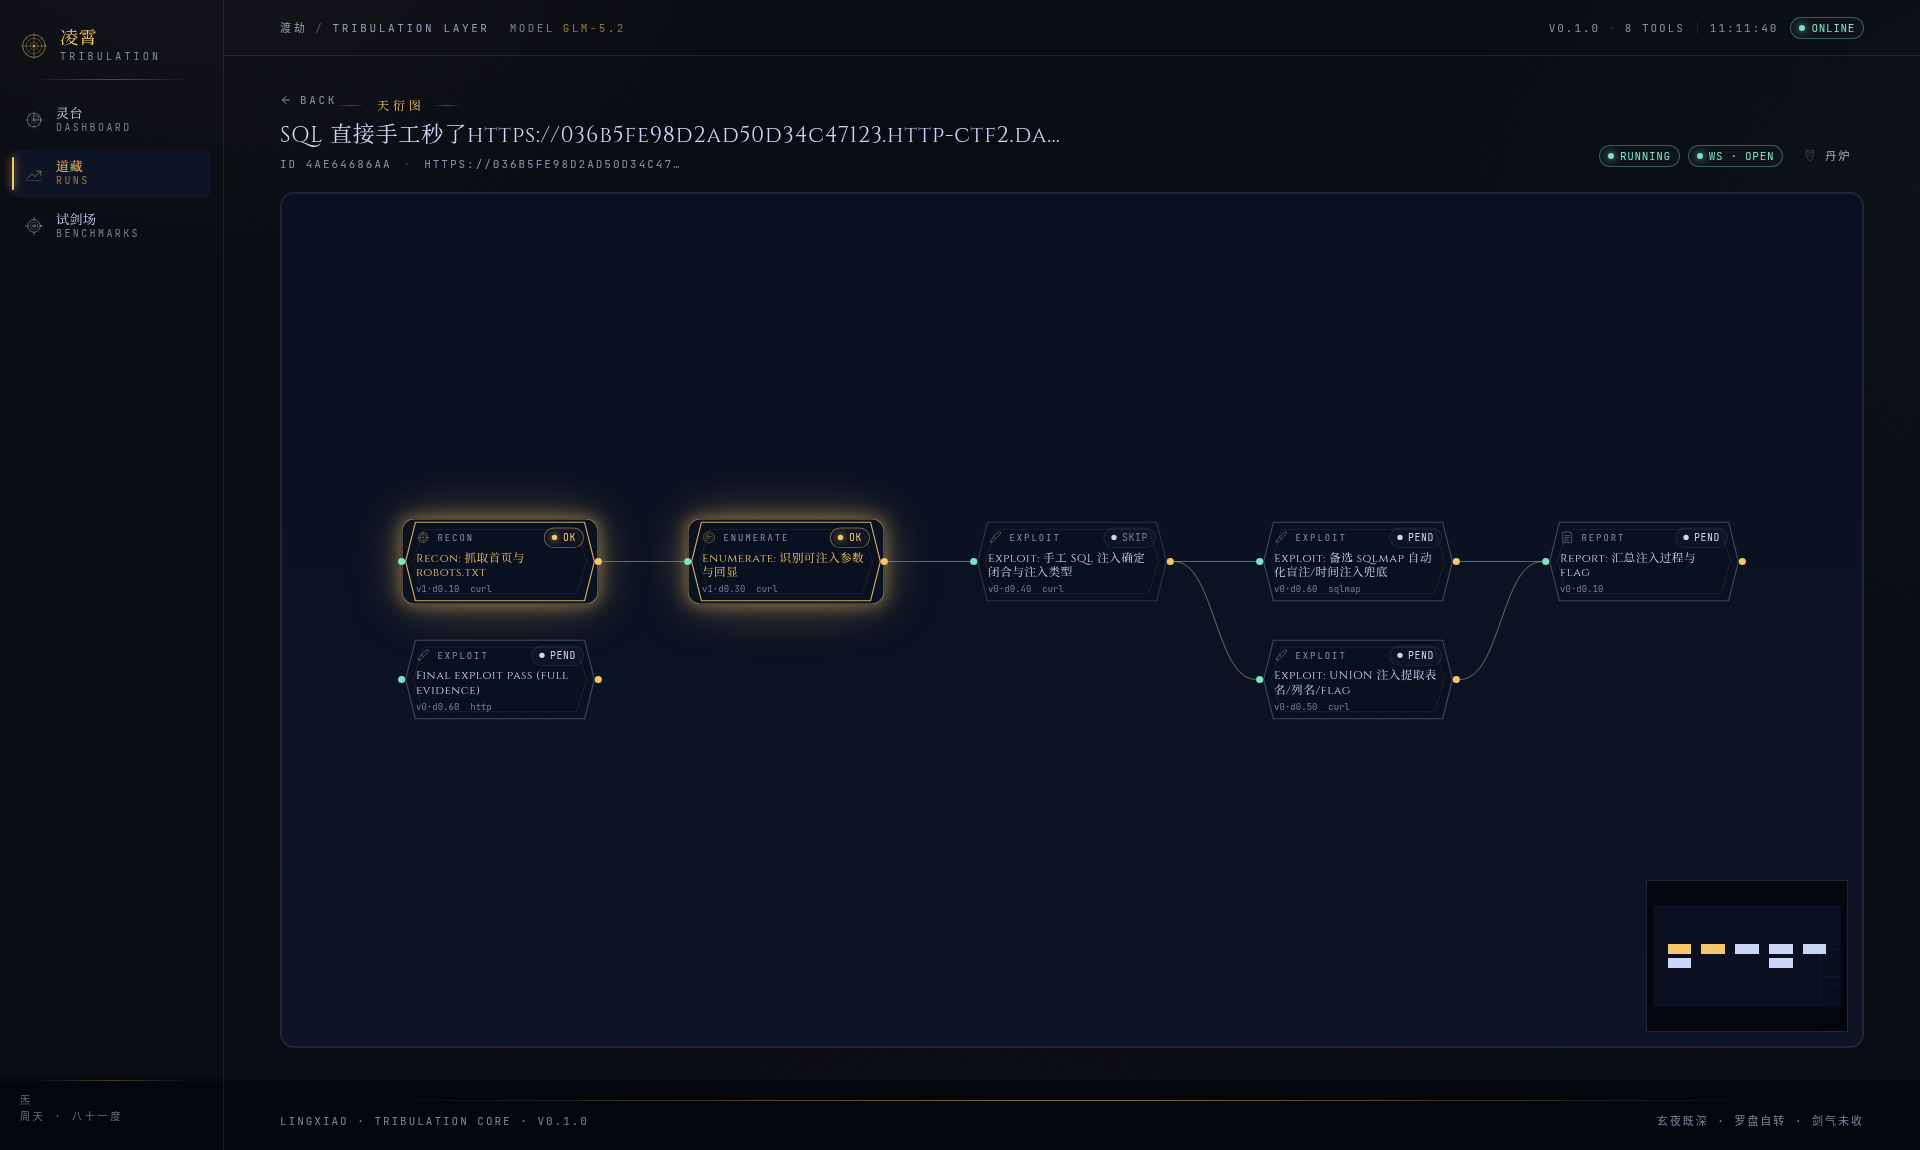Click the SKIP Exploit node output port
1920x1150 pixels.
point(1170,562)
